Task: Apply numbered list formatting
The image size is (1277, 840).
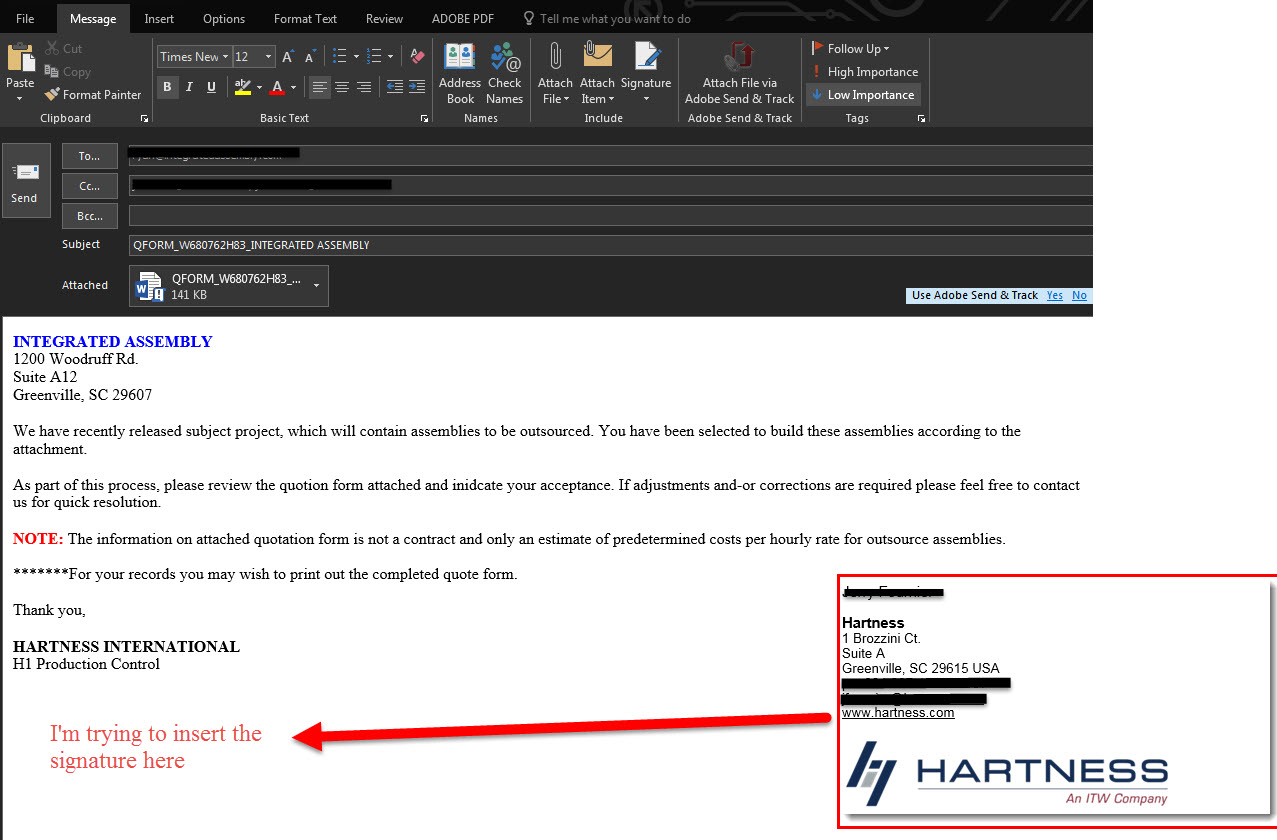Action: click(374, 56)
